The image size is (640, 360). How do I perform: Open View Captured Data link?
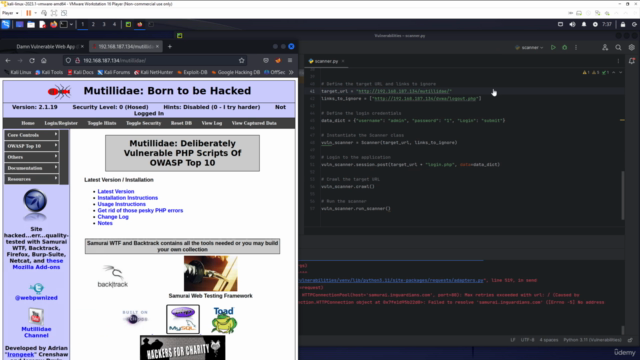pos(254,123)
